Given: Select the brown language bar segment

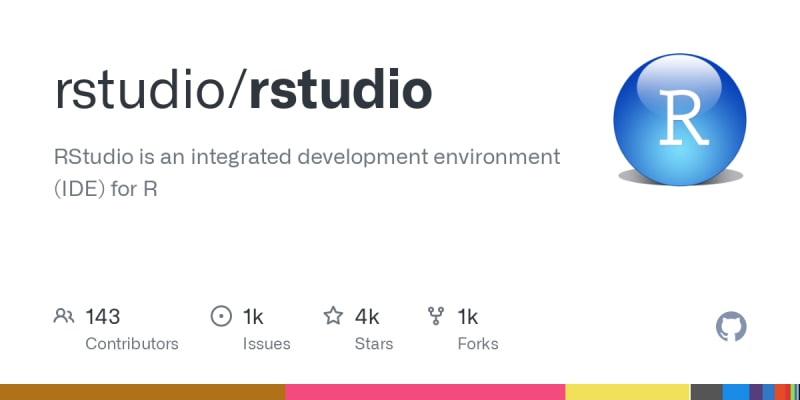Looking at the screenshot, I should pos(142,392).
